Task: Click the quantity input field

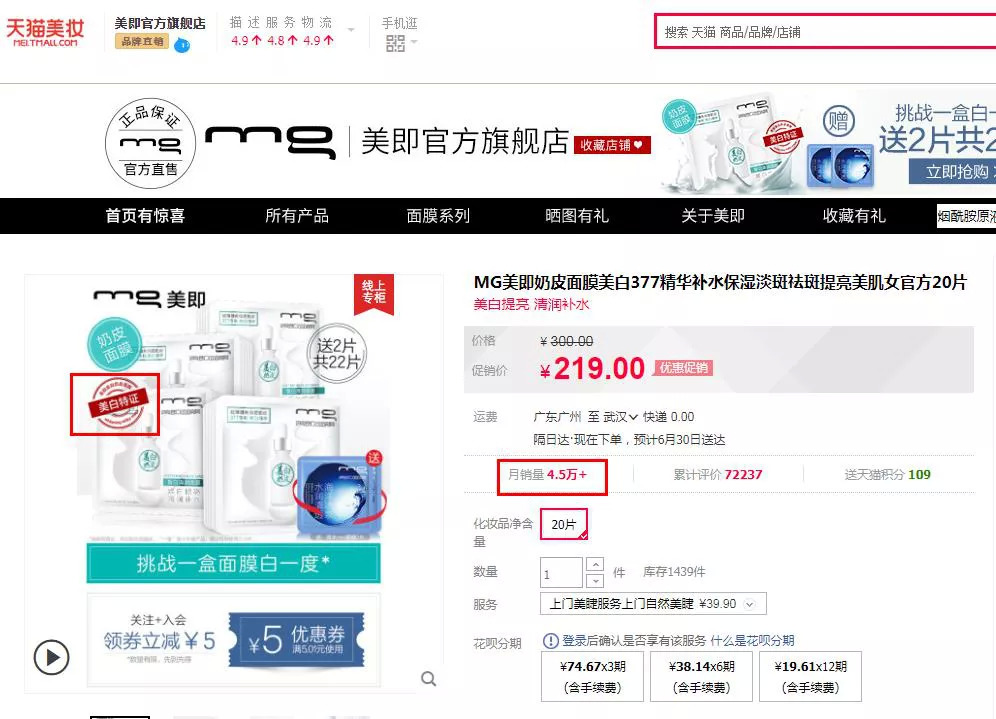Action: (x=561, y=573)
